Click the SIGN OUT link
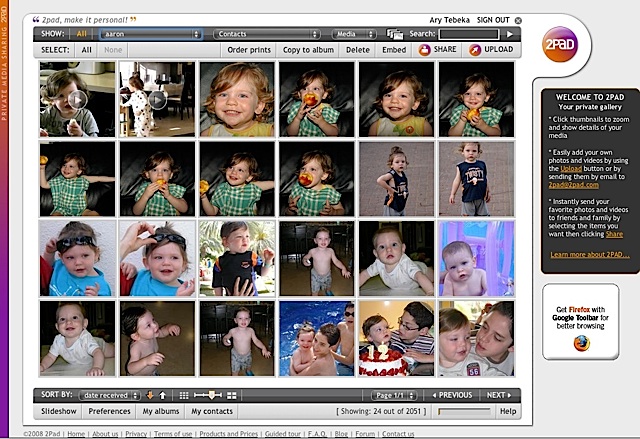The image size is (640, 439). tap(493, 20)
